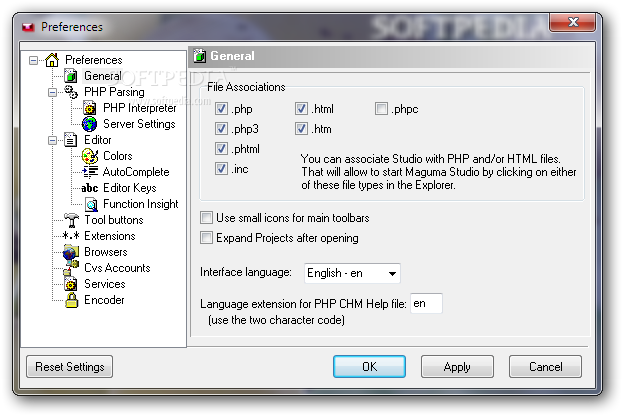The height and width of the screenshot is (416, 623).
Task: Click the General header panel icon
Action: [200, 56]
